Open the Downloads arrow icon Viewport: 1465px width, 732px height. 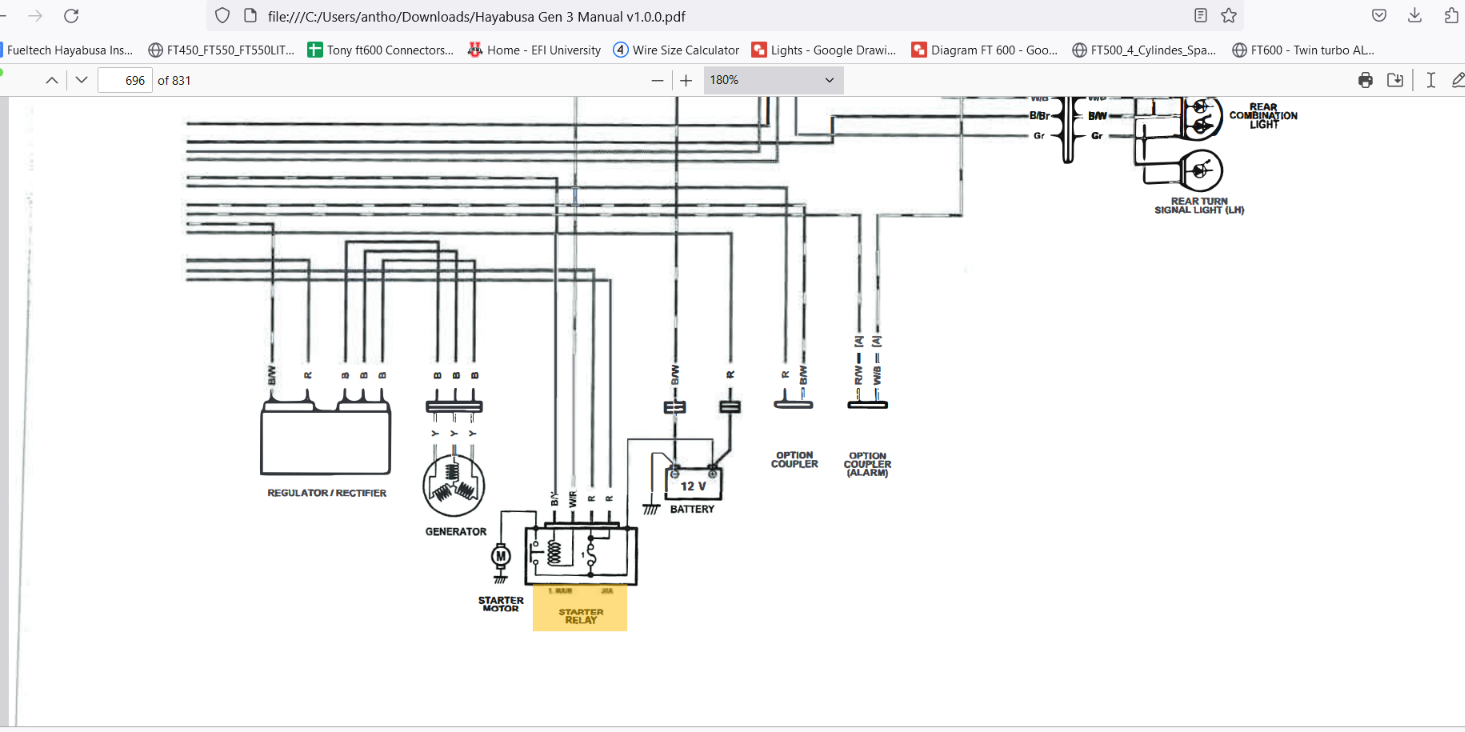pyautogui.click(x=1415, y=16)
